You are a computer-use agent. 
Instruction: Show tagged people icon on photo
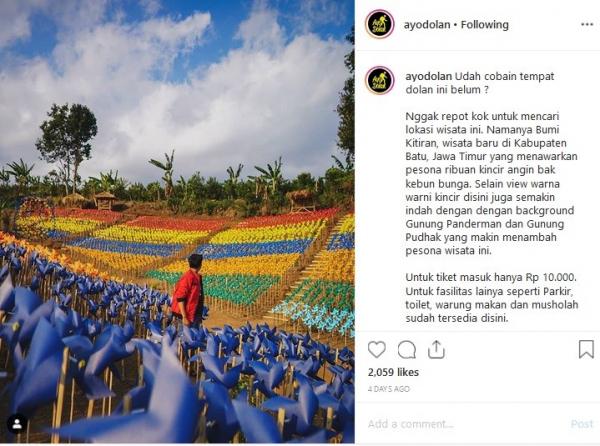point(17,423)
